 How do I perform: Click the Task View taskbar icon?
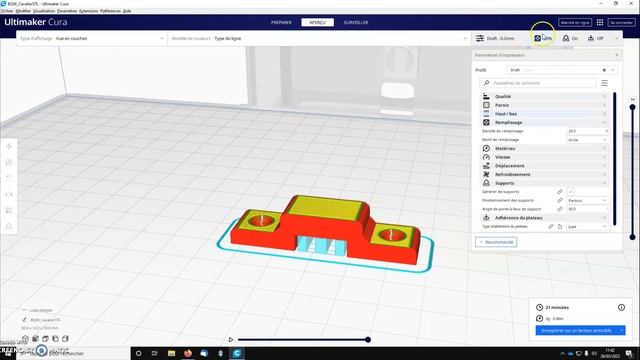tap(155, 353)
